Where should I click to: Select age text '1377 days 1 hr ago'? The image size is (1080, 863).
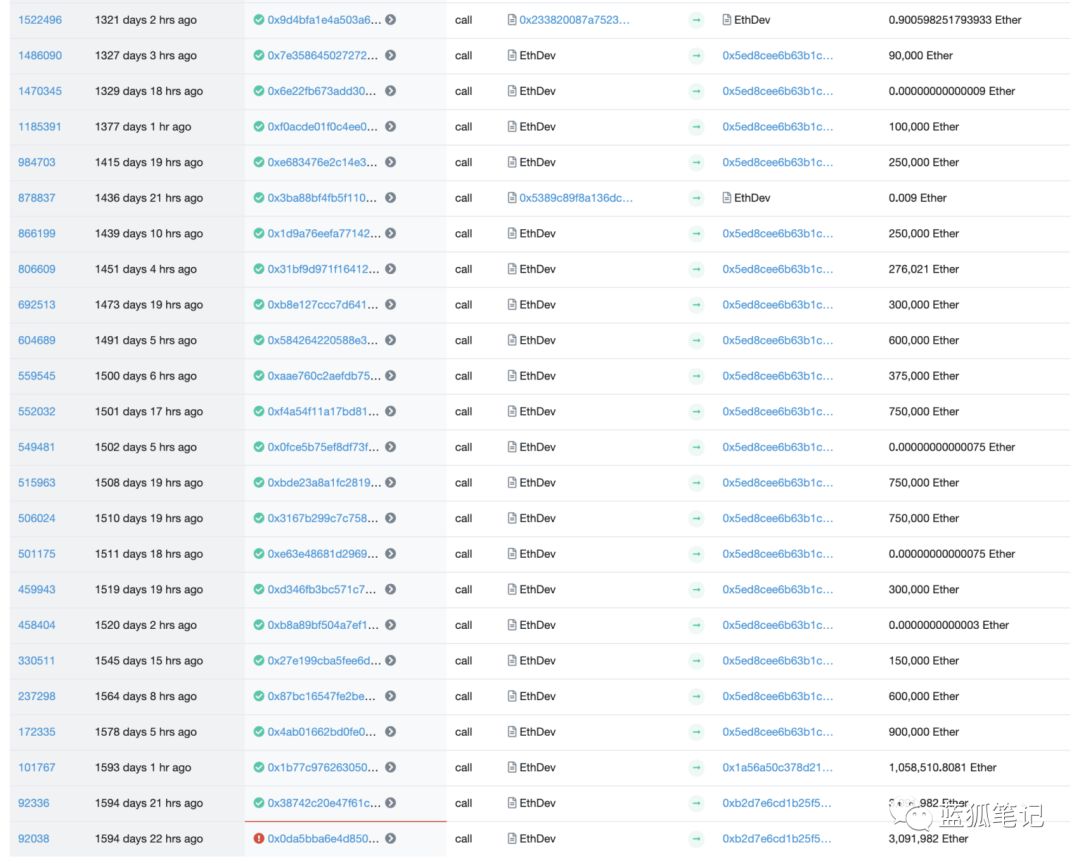pos(143,126)
